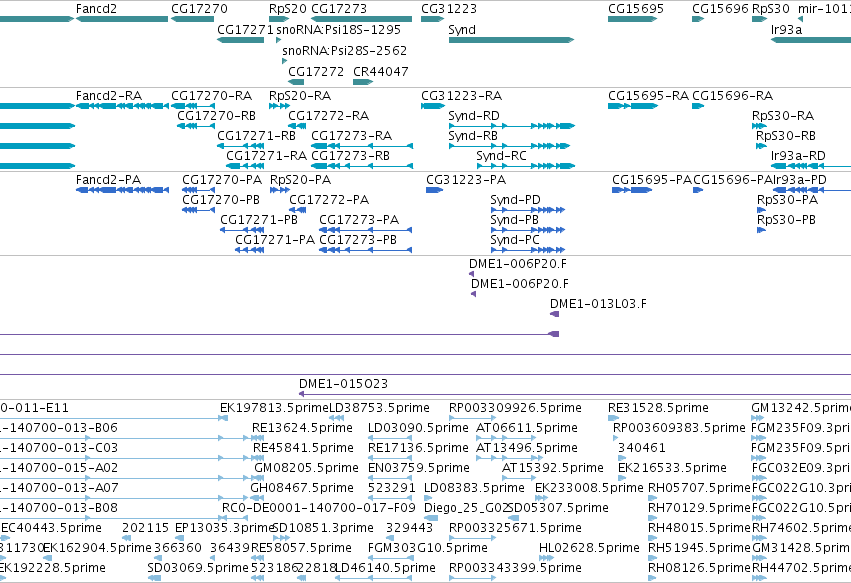This screenshot has height=583, width=851.
Task: Click protein CG17272-PA label
Action: [x=329, y=200]
